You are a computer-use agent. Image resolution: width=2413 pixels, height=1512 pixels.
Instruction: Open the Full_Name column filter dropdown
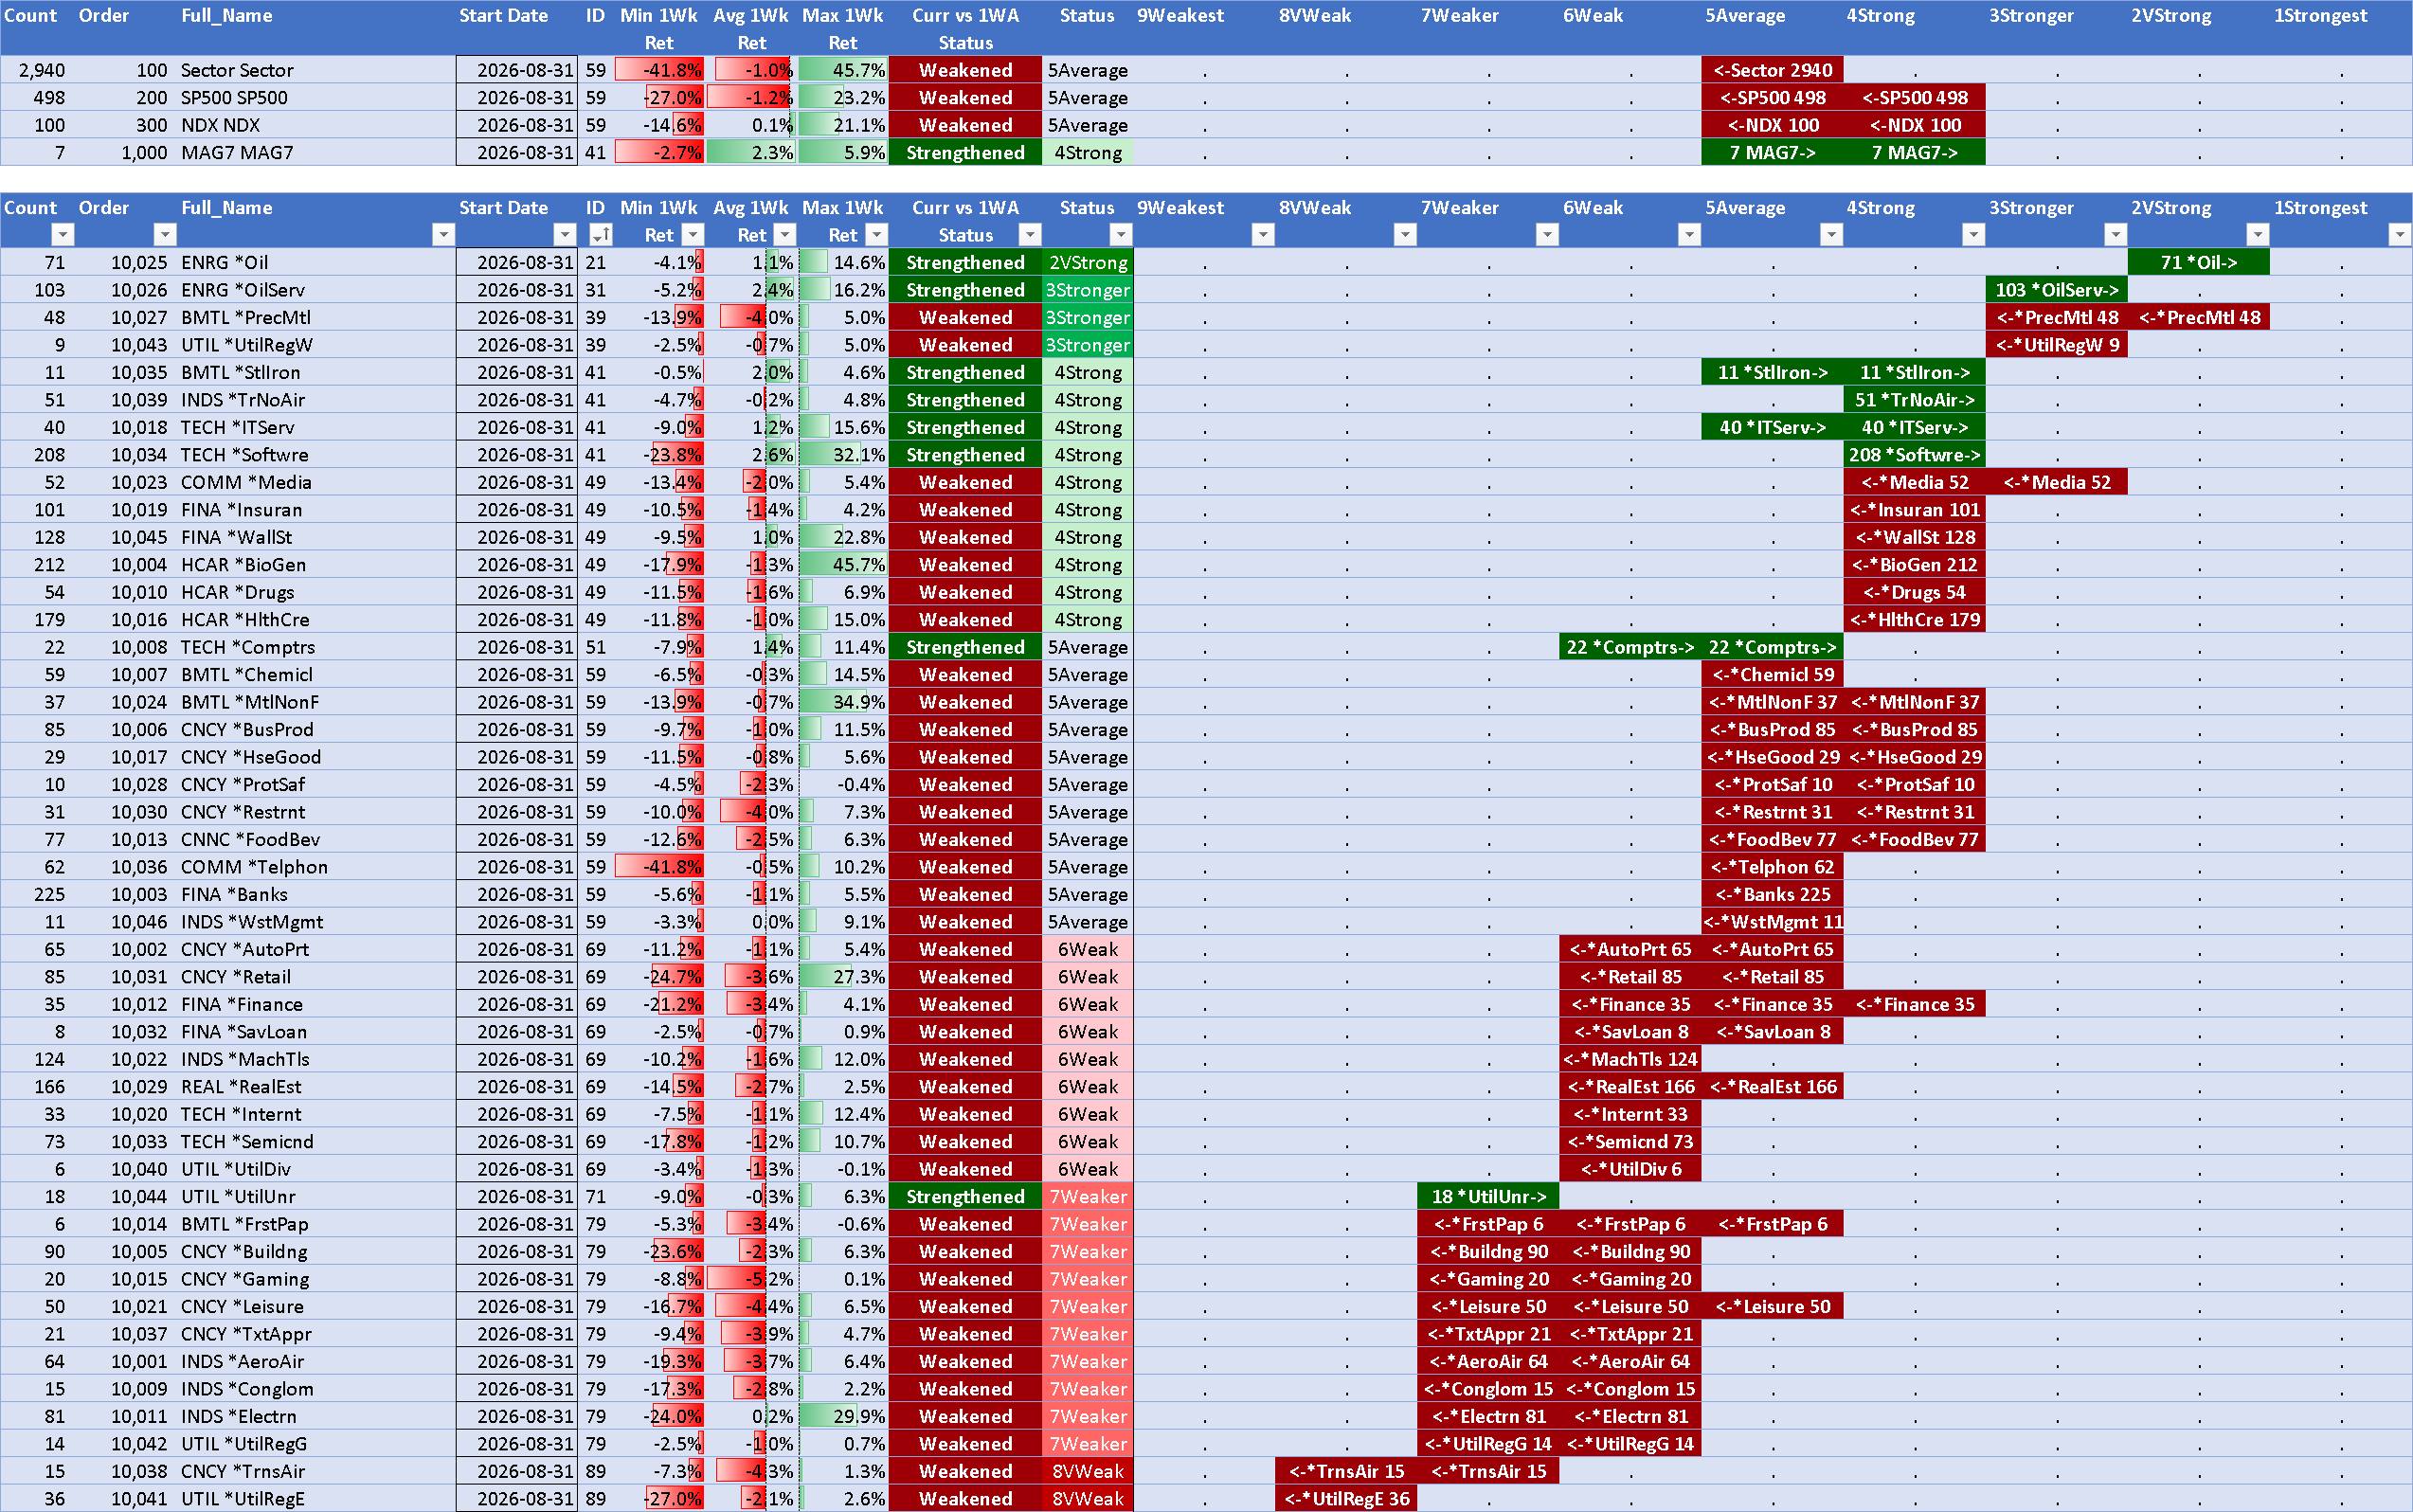[x=443, y=235]
